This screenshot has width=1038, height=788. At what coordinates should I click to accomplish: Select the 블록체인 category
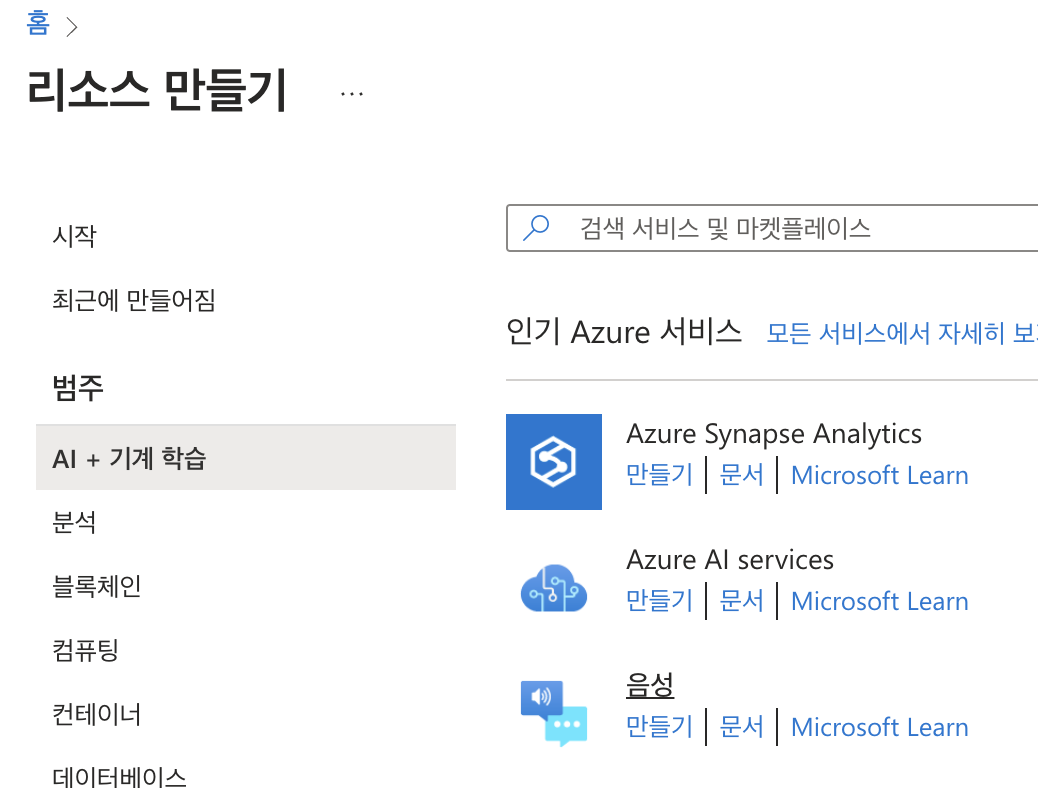(97, 586)
